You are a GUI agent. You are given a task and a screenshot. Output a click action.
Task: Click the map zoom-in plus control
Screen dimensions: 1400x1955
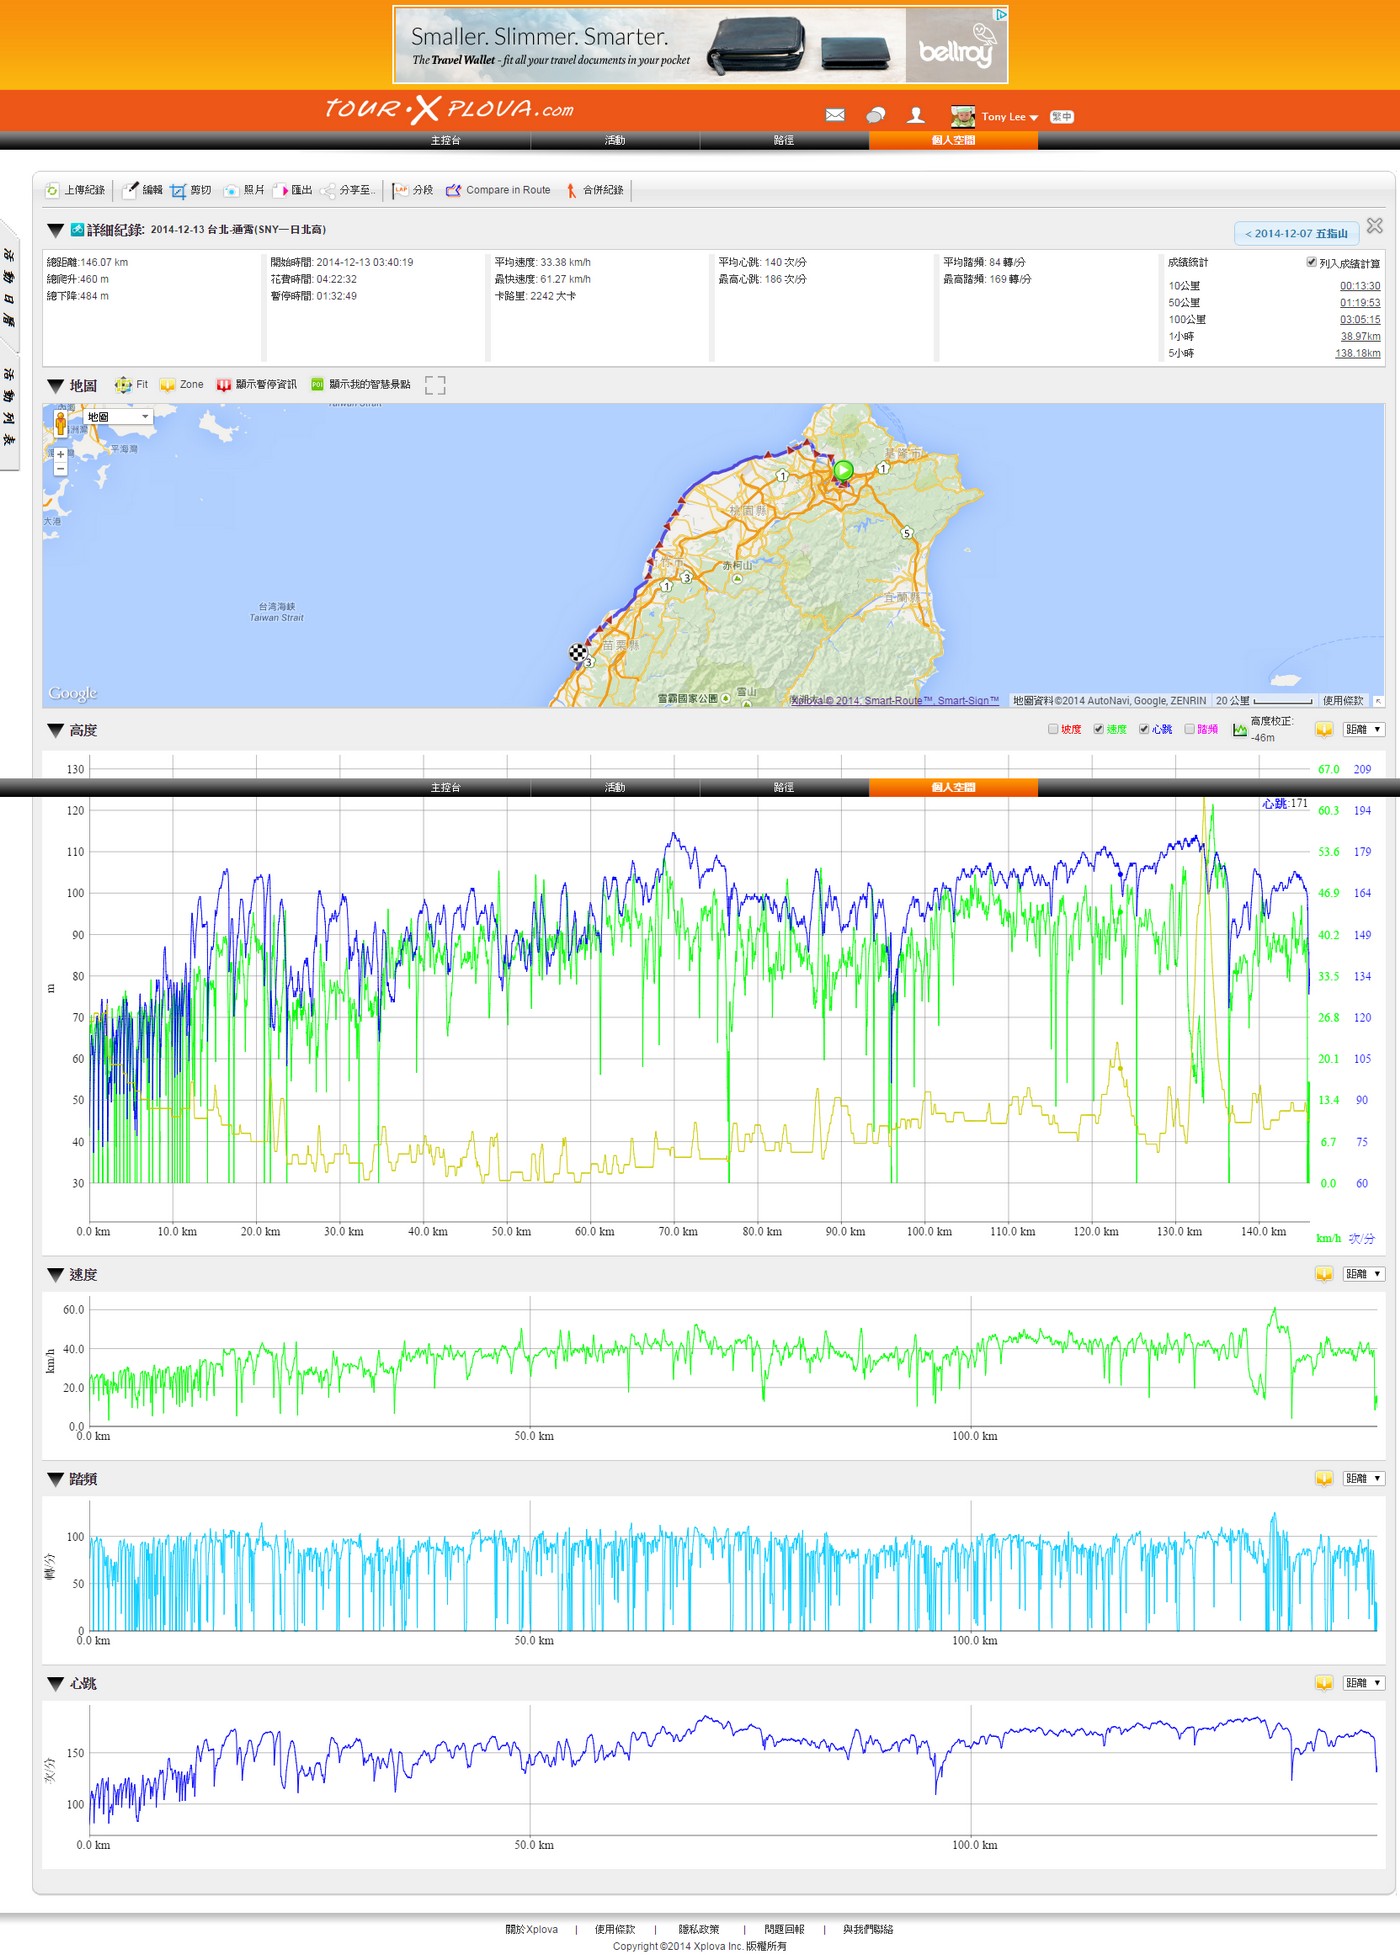60,454
